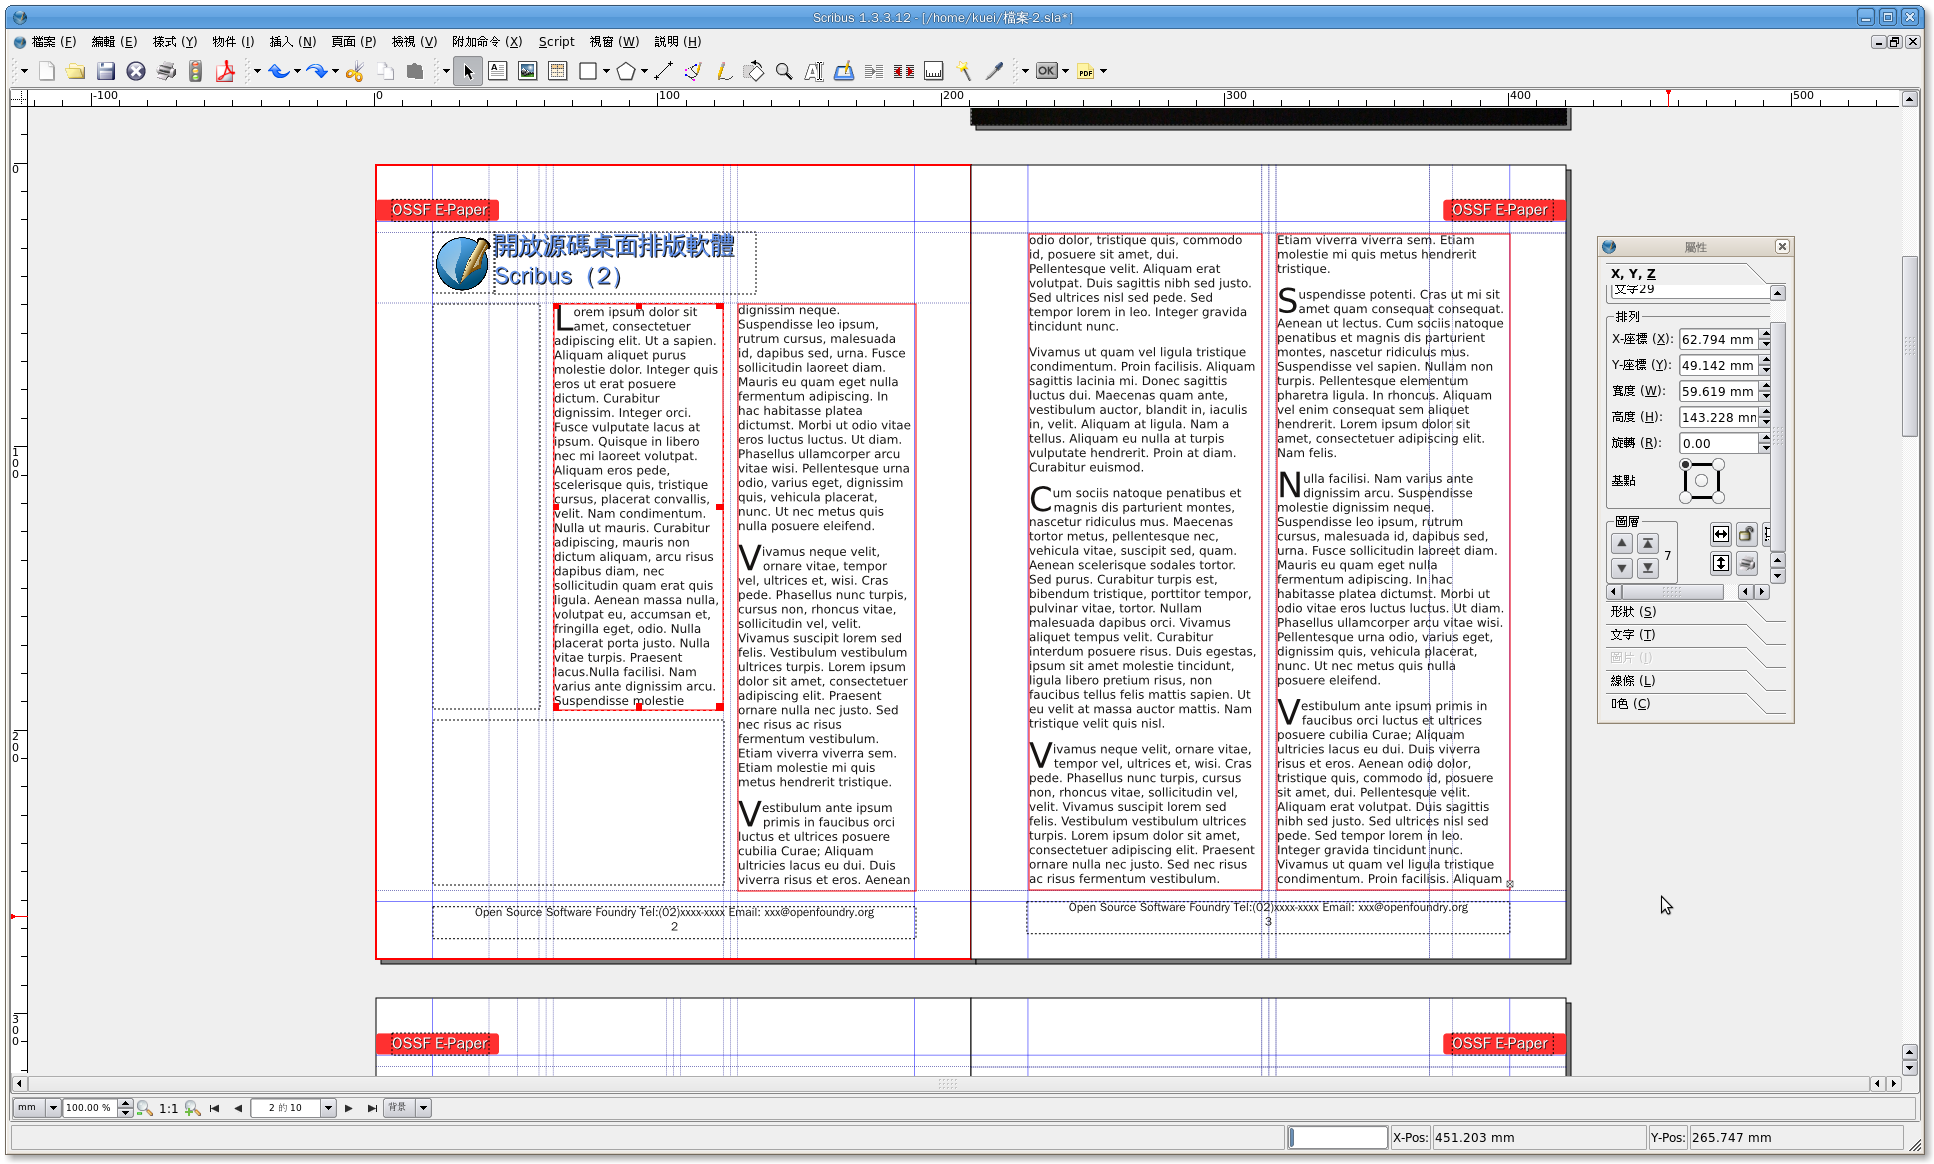The image size is (1934, 1164).
Task: Expand the 文字 (T) section in properties
Action: (x=1633, y=635)
